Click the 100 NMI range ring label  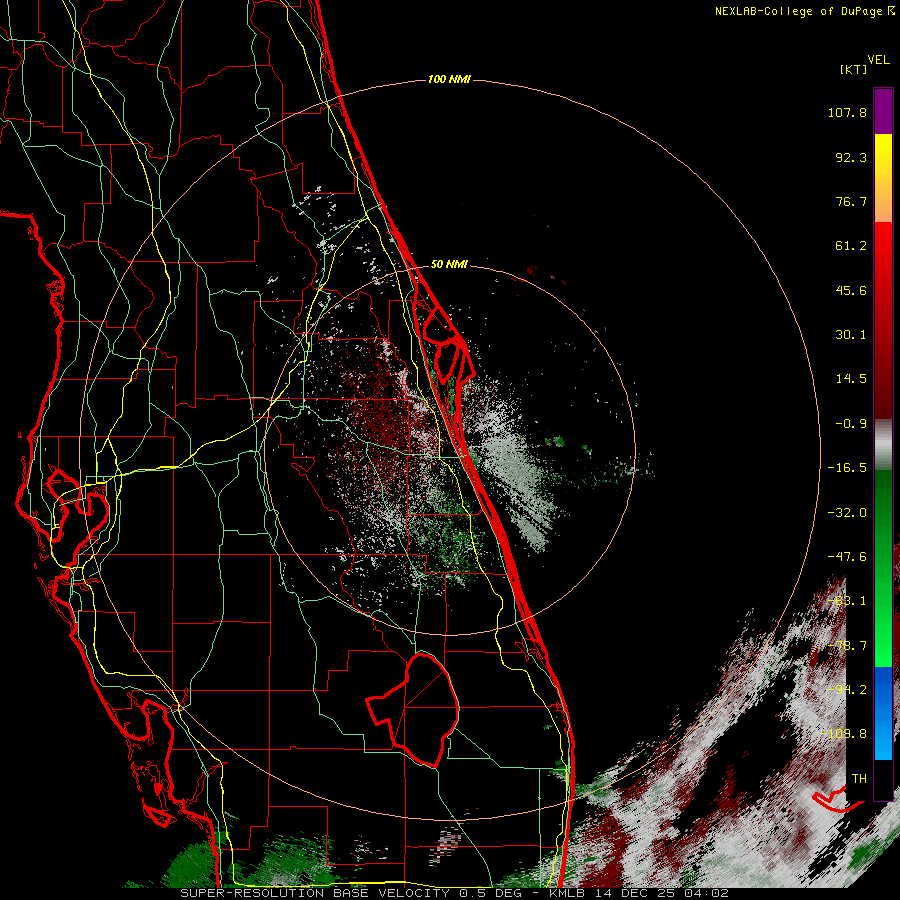(449, 79)
